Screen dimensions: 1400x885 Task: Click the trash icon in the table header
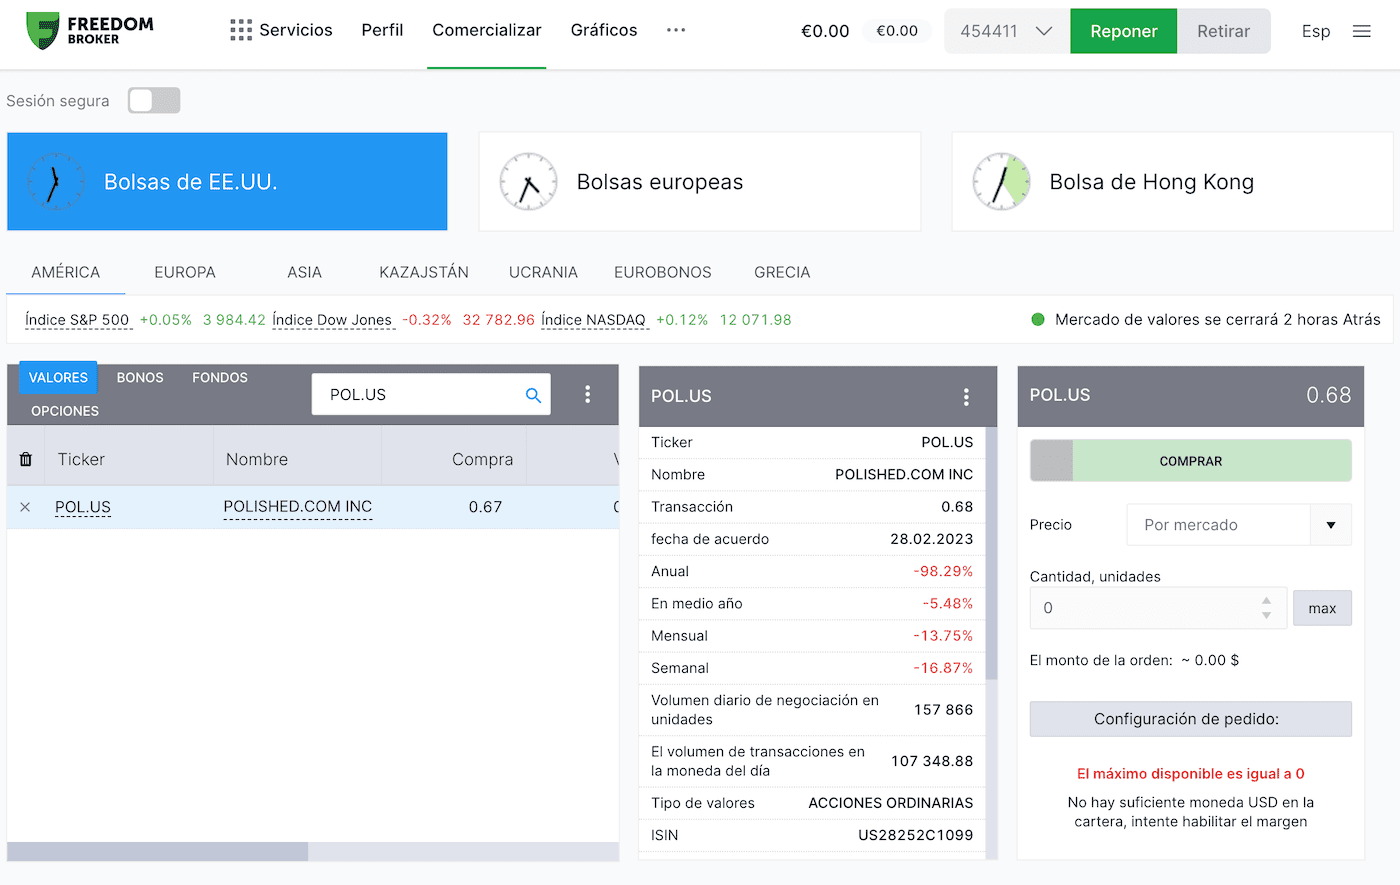coord(26,459)
